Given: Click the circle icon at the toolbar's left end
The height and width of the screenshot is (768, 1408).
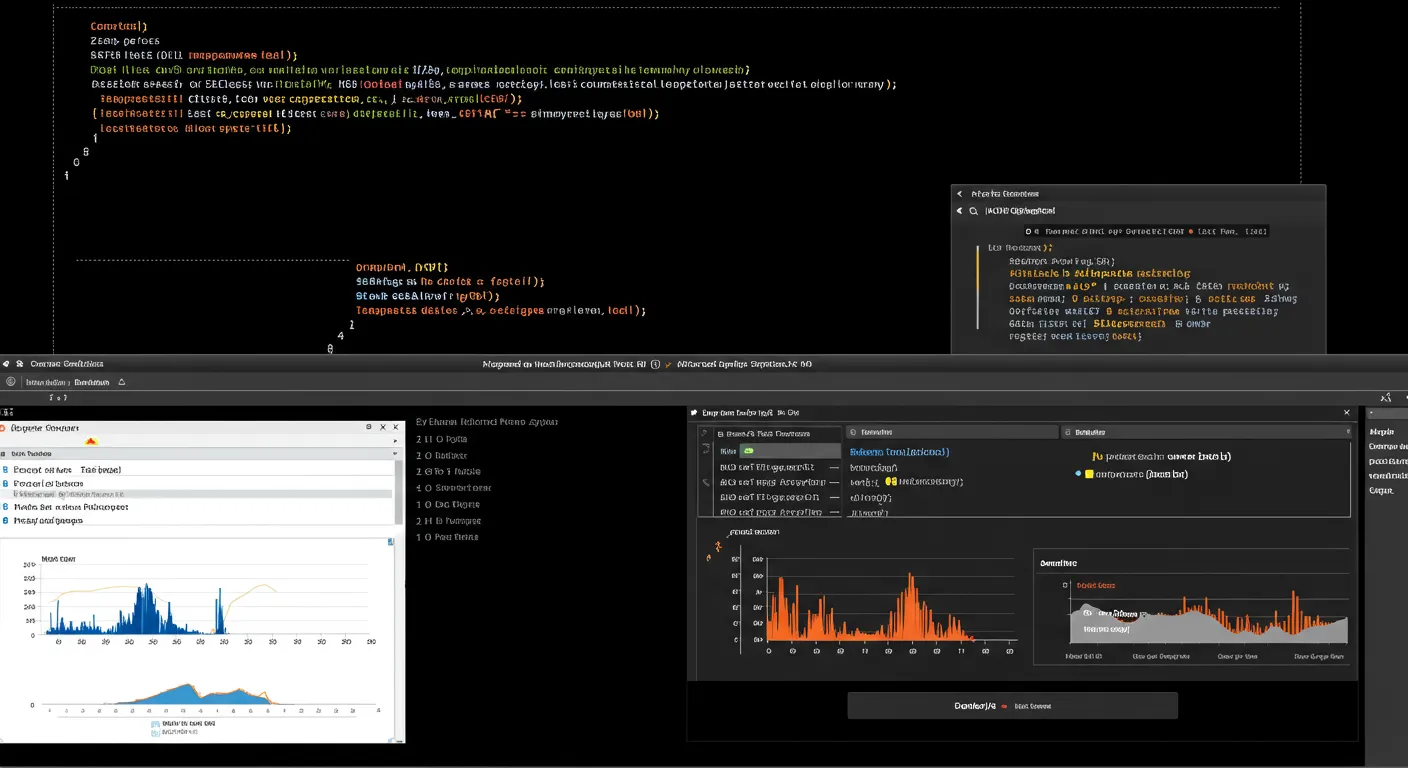Looking at the screenshot, I should coord(11,382).
